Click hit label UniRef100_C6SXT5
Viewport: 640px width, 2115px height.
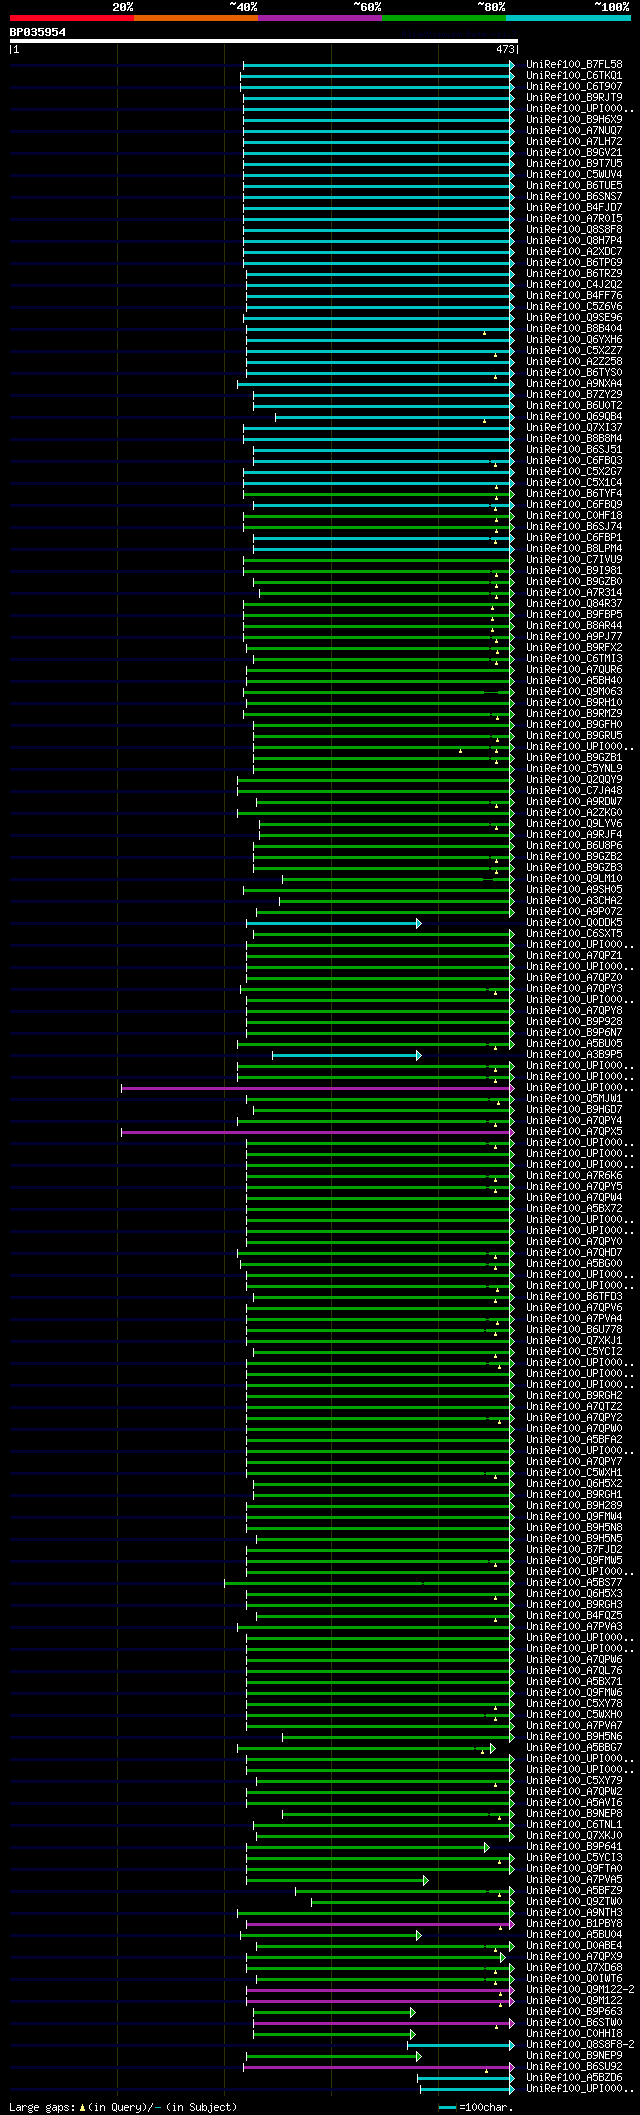[x=574, y=933]
